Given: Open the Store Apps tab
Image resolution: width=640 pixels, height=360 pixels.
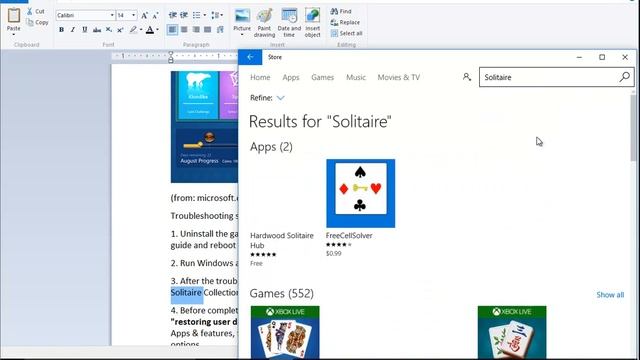Looking at the screenshot, I should [291, 77].
